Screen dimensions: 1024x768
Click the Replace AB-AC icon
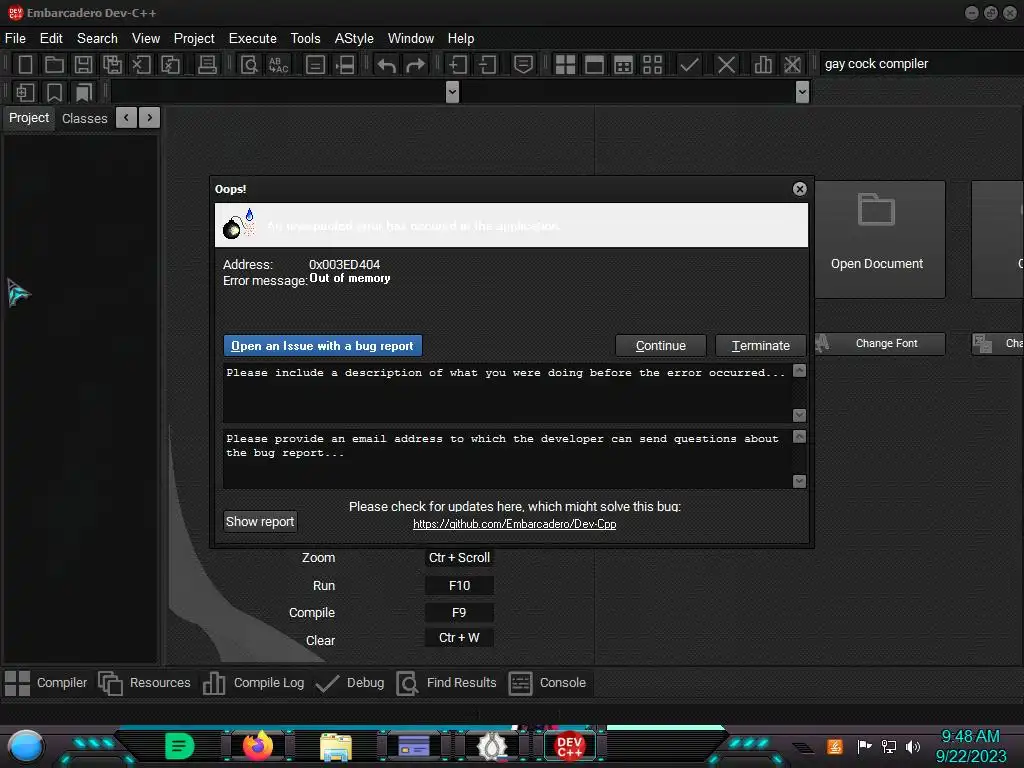tap(279, 65)
